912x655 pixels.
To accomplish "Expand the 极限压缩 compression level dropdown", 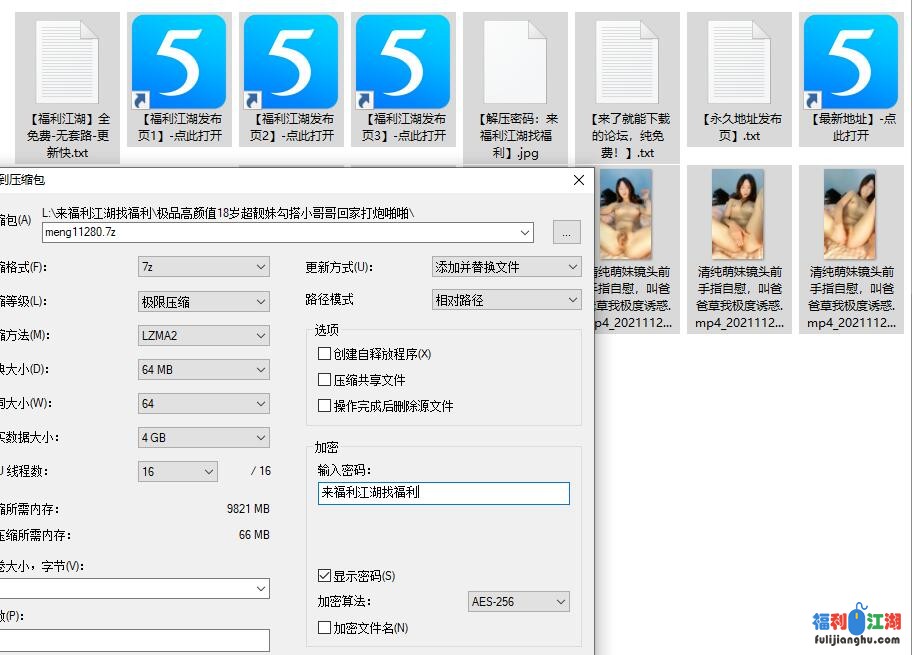I will [204, 301].
